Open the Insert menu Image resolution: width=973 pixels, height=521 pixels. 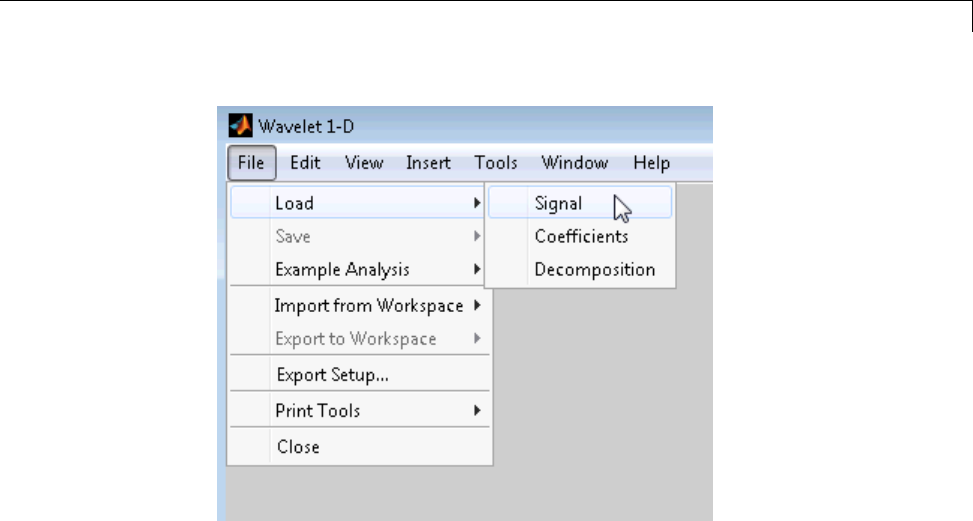(x=428, y=163)
